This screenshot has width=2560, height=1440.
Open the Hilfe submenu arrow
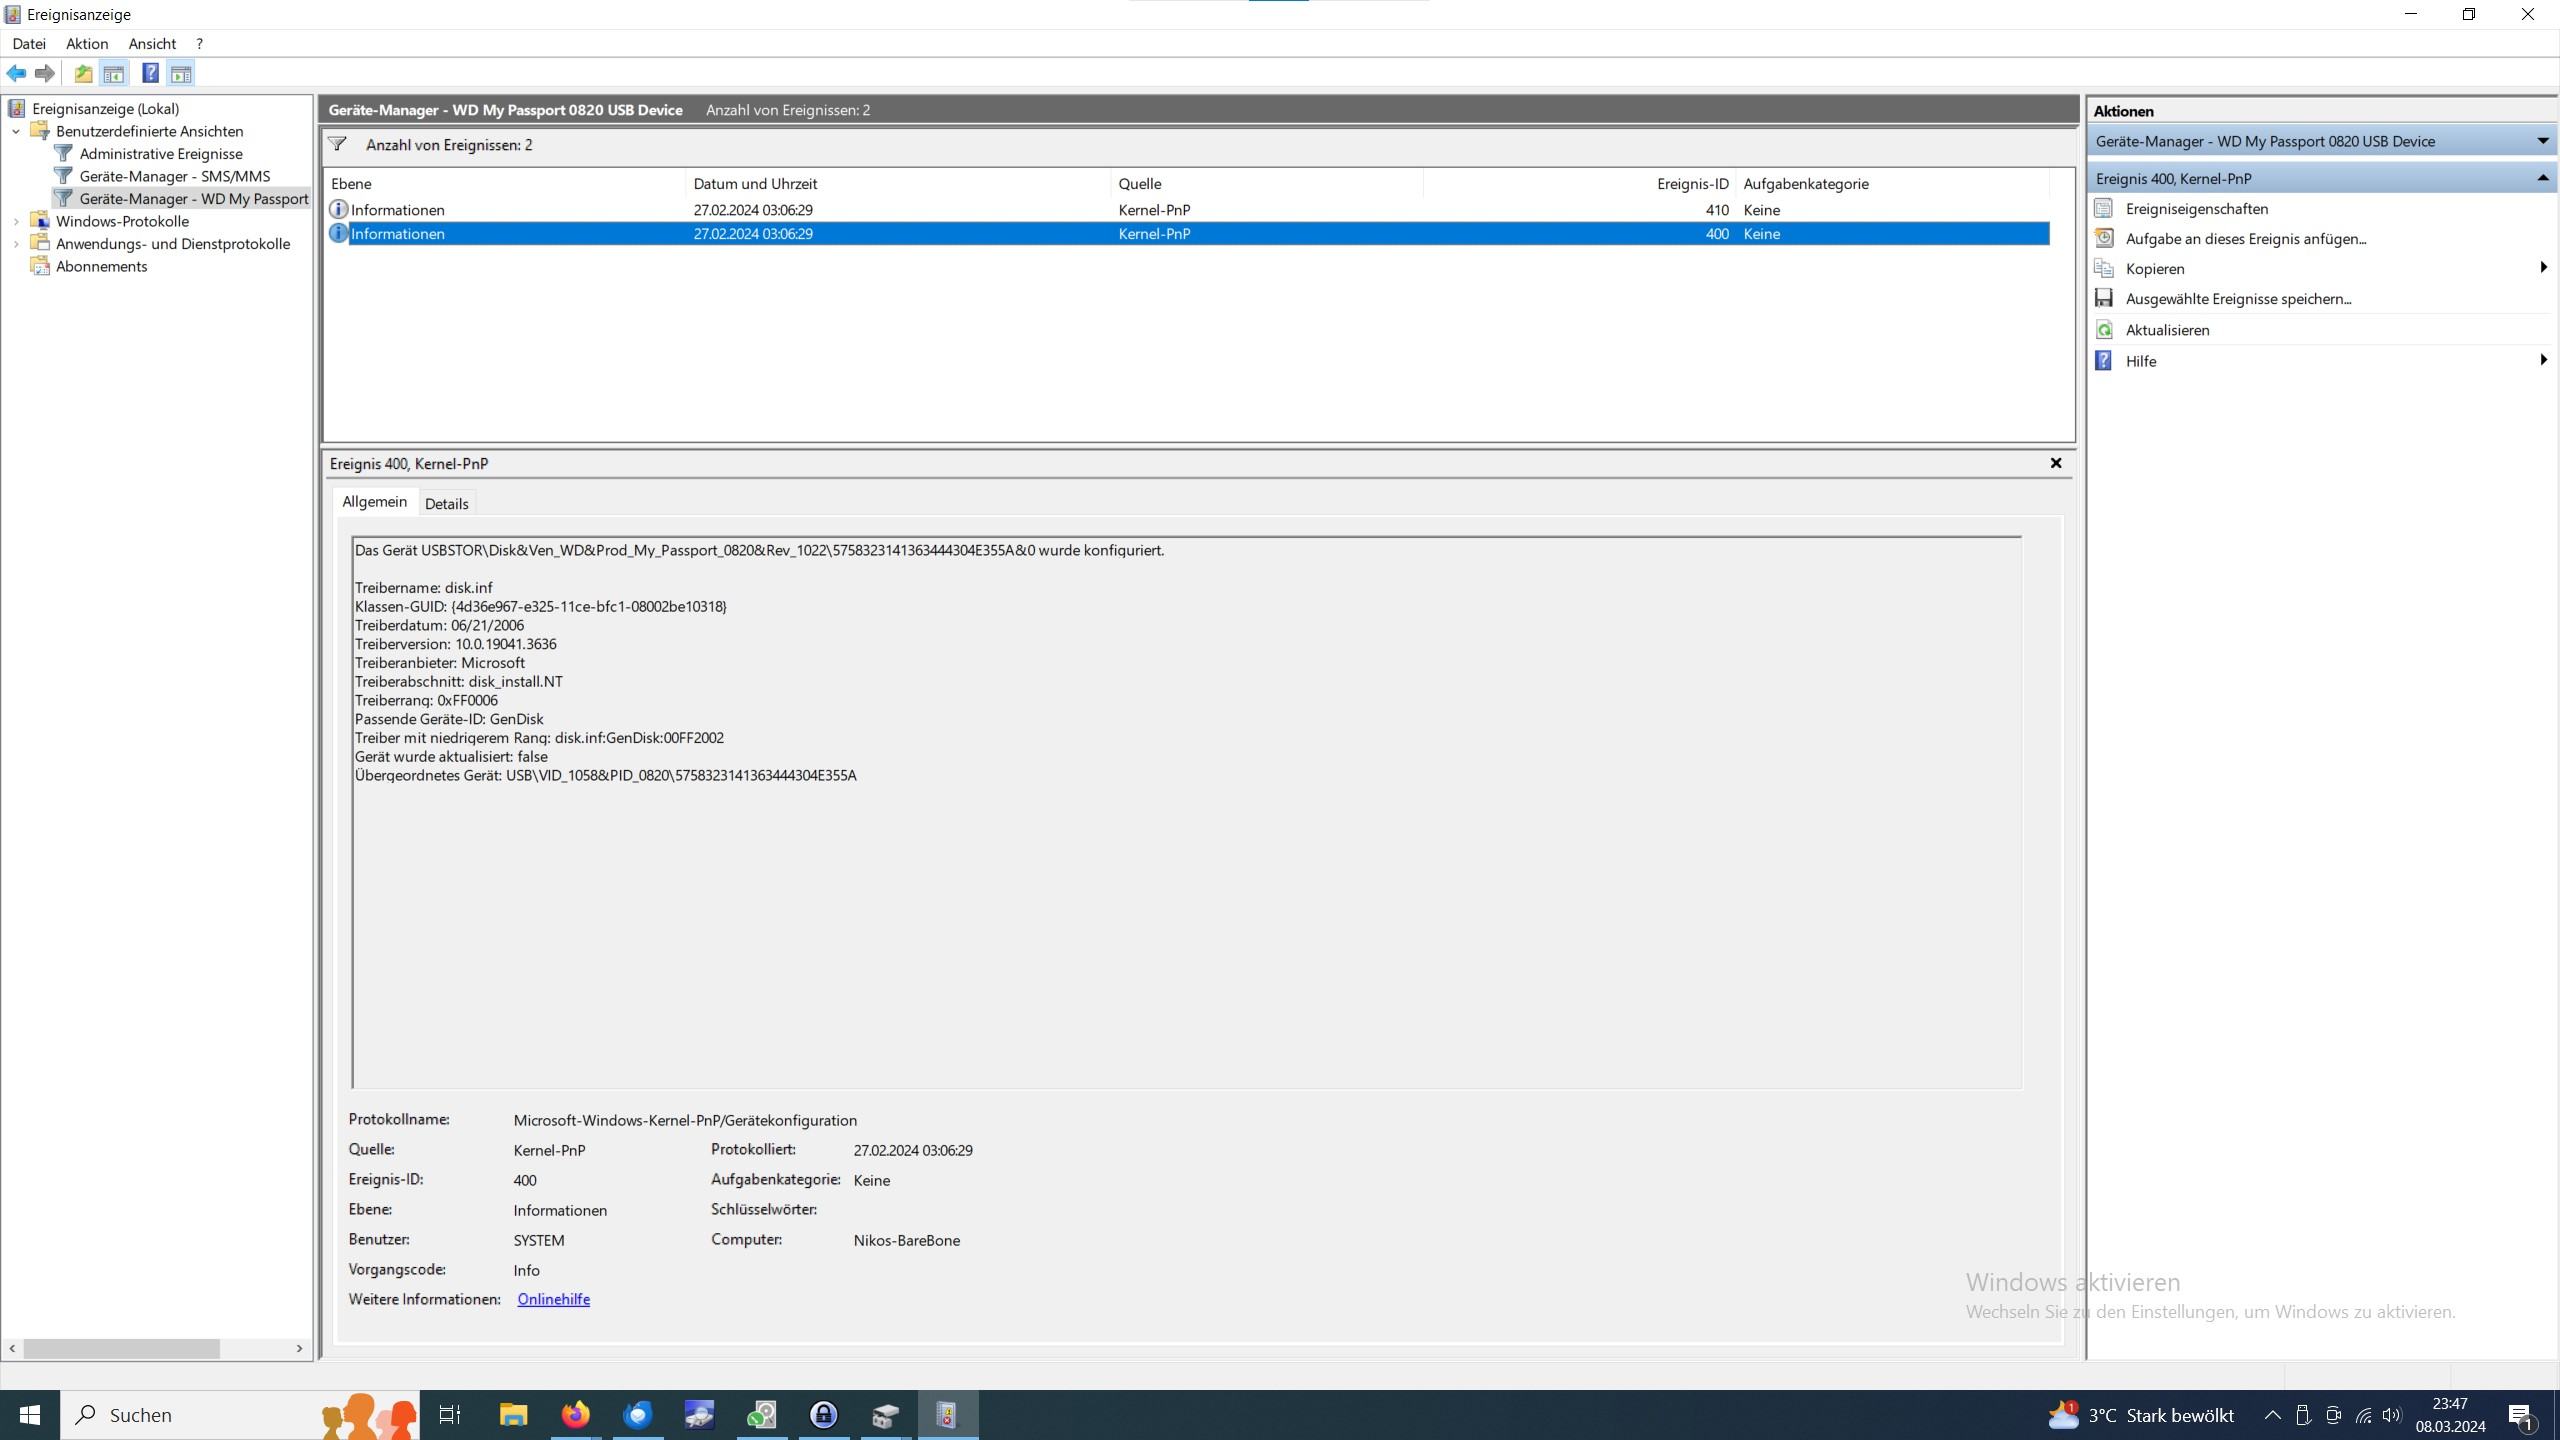[x=2543, y=360]
